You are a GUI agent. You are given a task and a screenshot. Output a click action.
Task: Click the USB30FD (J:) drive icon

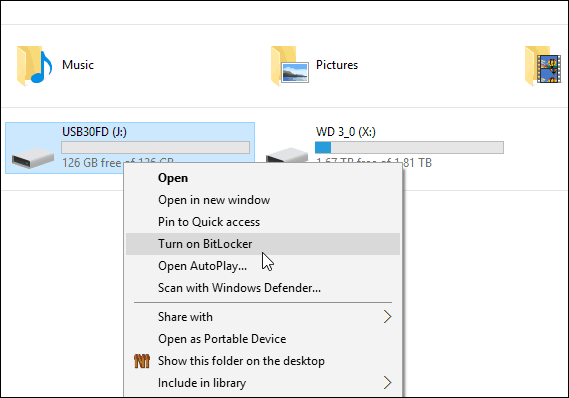coord(33,159)
